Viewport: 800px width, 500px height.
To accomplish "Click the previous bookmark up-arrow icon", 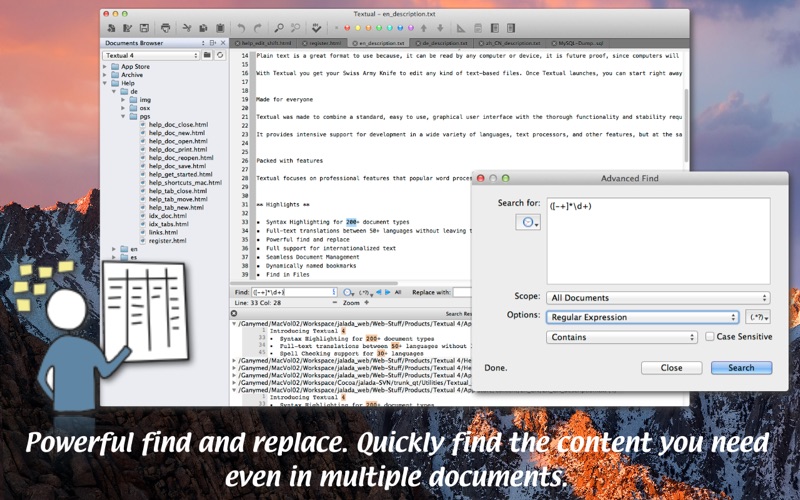I will click(423, 28).
